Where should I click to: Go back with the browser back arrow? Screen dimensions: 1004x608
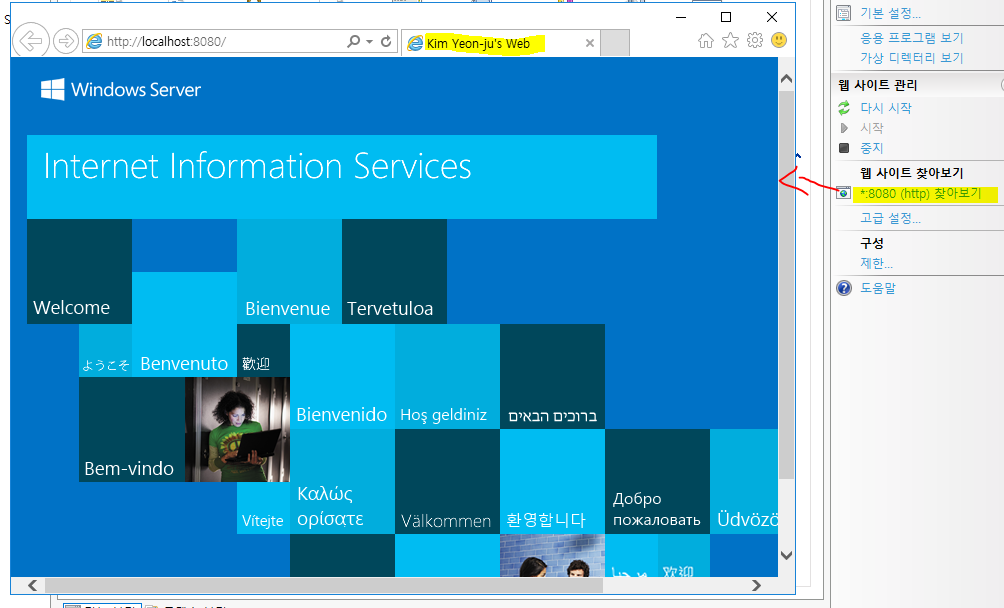coord(31,41)
